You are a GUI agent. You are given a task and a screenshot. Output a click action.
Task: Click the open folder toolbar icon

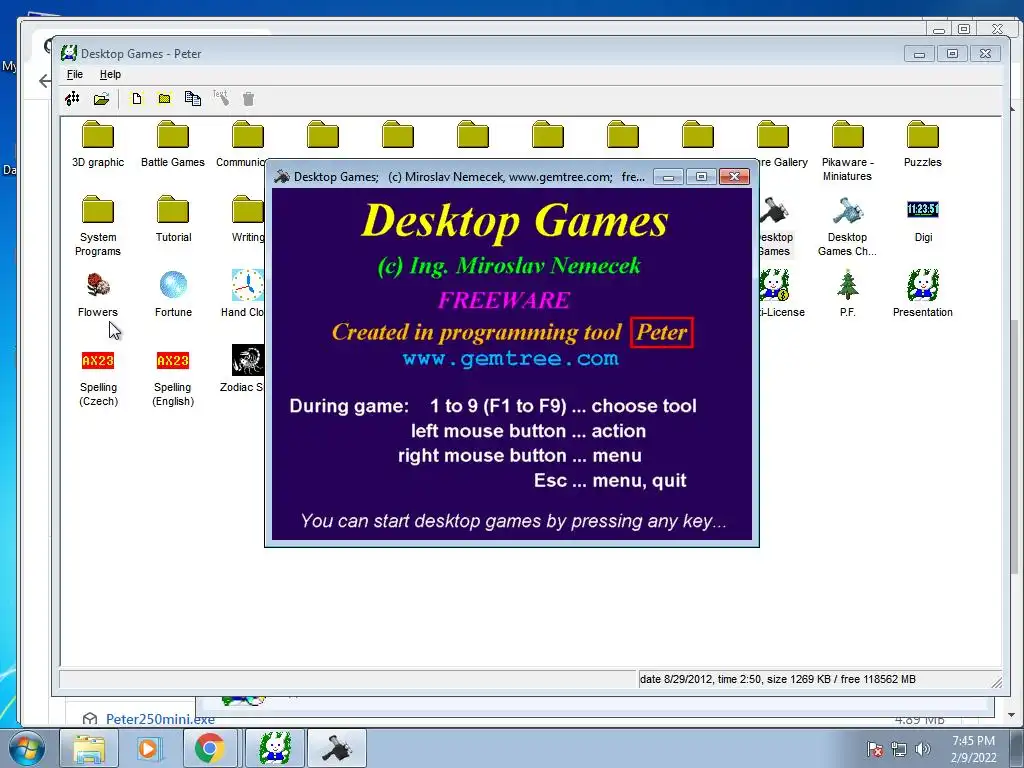pyautogui.click(x=101, y=99)
